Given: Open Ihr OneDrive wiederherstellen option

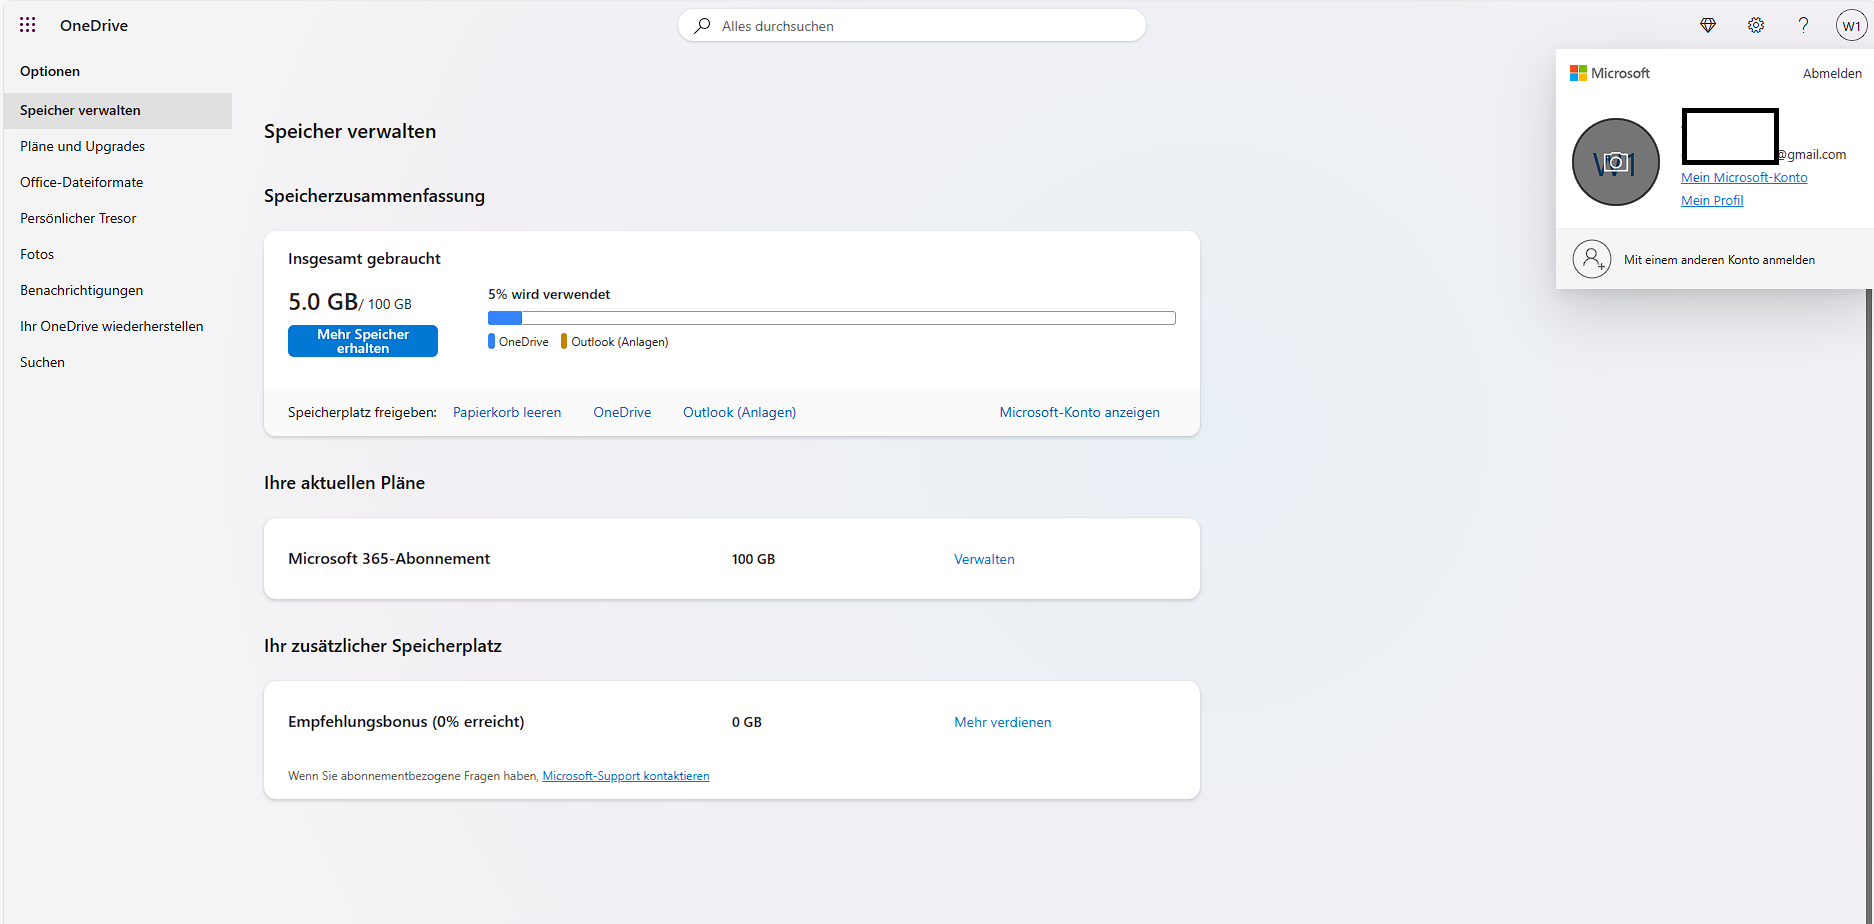Looking at the screenshot, I should tap(111, 326).
